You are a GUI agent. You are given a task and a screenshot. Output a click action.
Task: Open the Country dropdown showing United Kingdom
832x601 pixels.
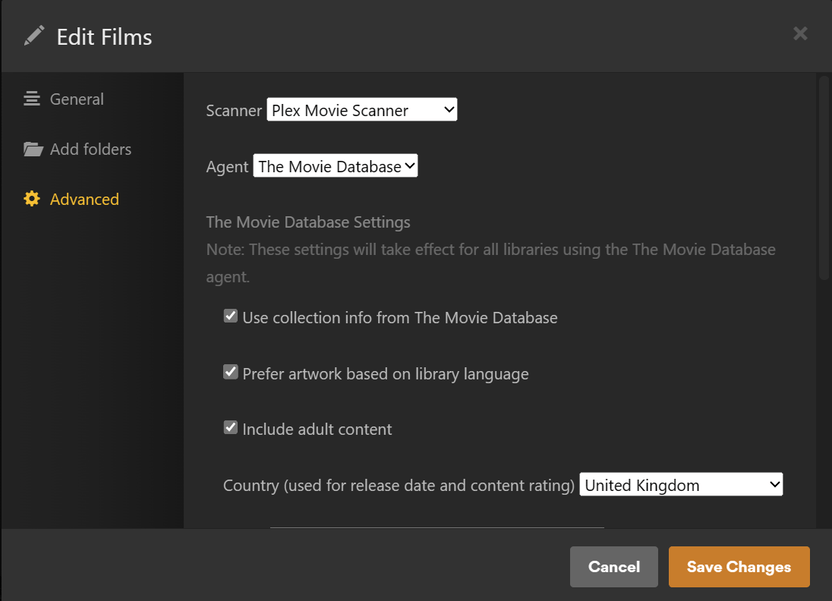[x=681, y=484]
